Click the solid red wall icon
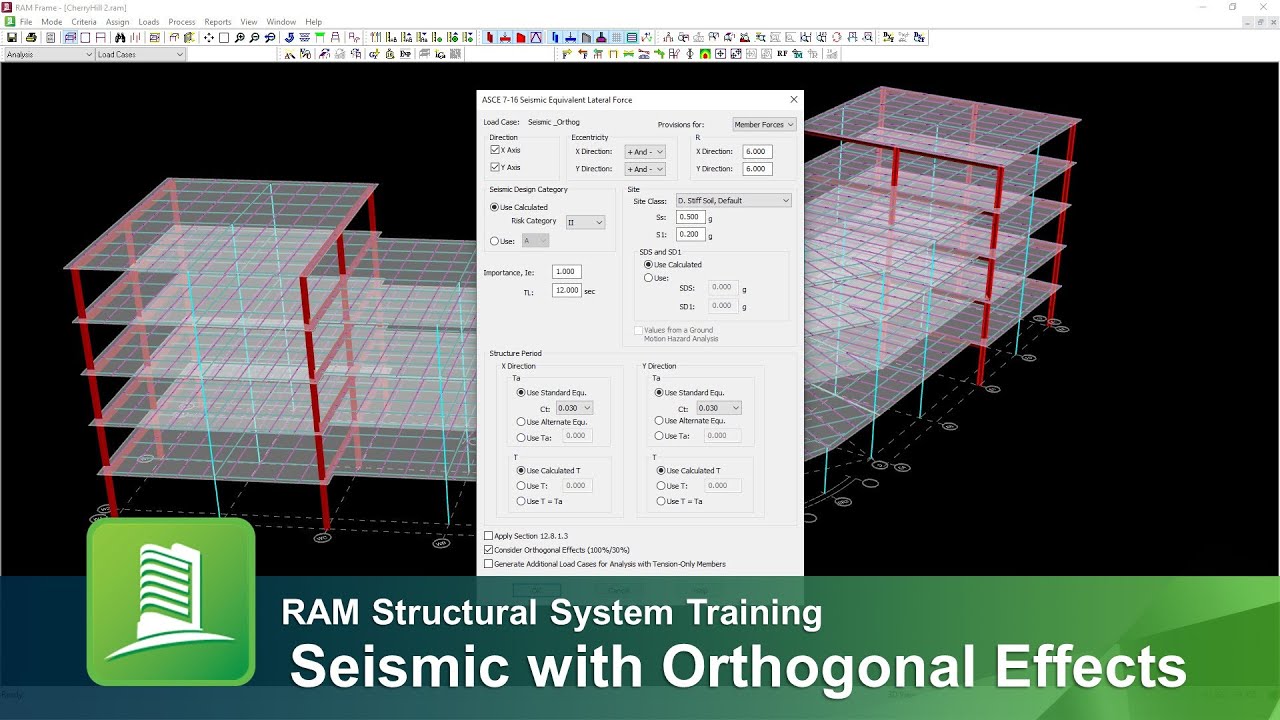 coord(521,38)
